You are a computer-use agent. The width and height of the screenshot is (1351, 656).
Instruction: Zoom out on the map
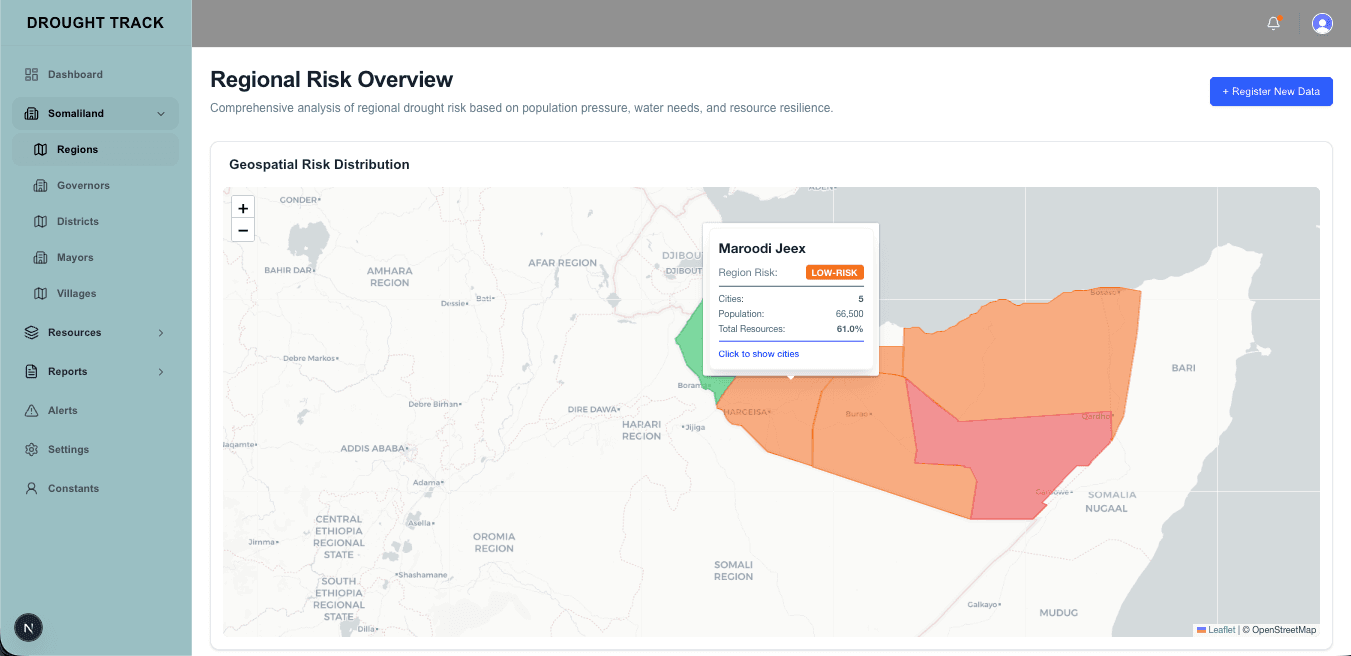tap(243, 231)
